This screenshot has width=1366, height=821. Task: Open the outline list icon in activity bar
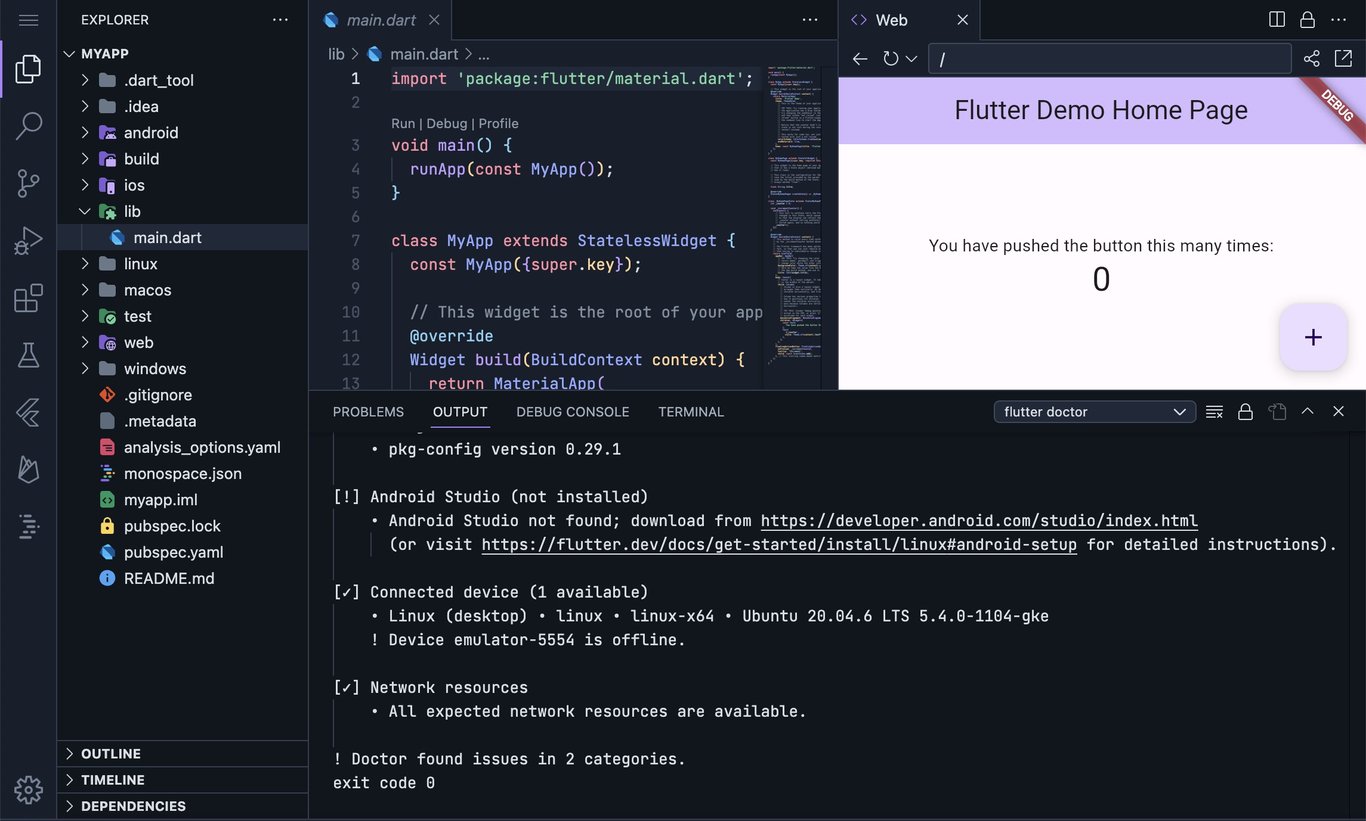pos(28,526)
